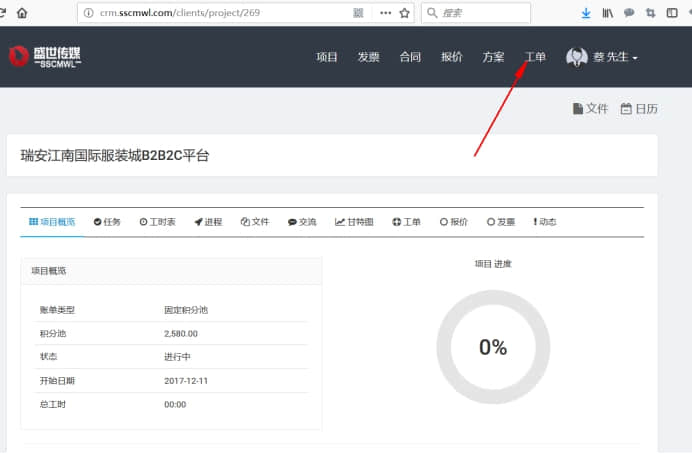Toggle the browser sidebar icon
Image resolution: width=692 pixels, height=454 pixels.
click(x=672, y=13)
